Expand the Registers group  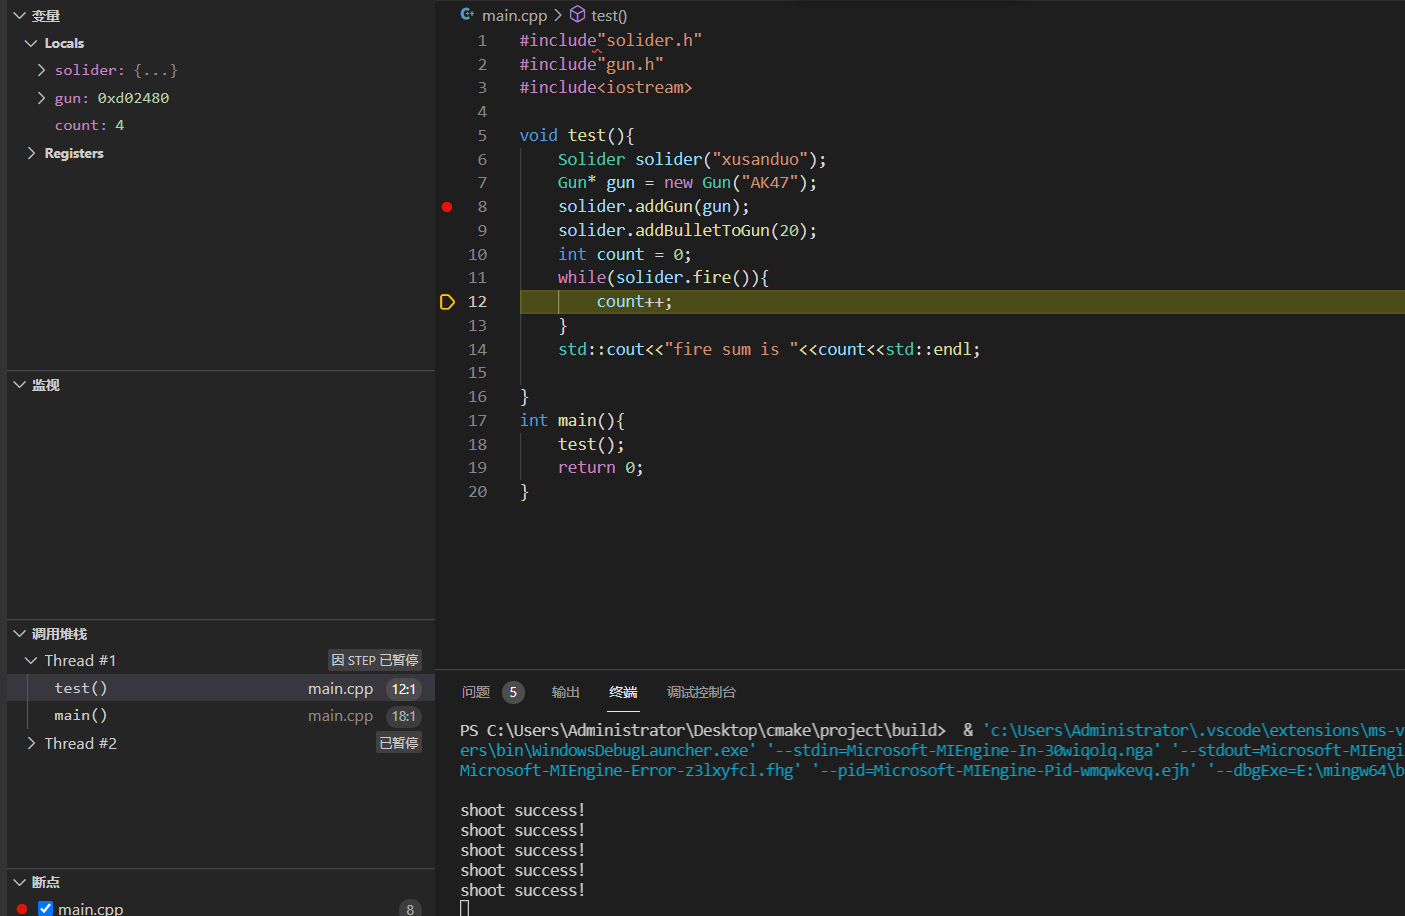pos(31,153)
